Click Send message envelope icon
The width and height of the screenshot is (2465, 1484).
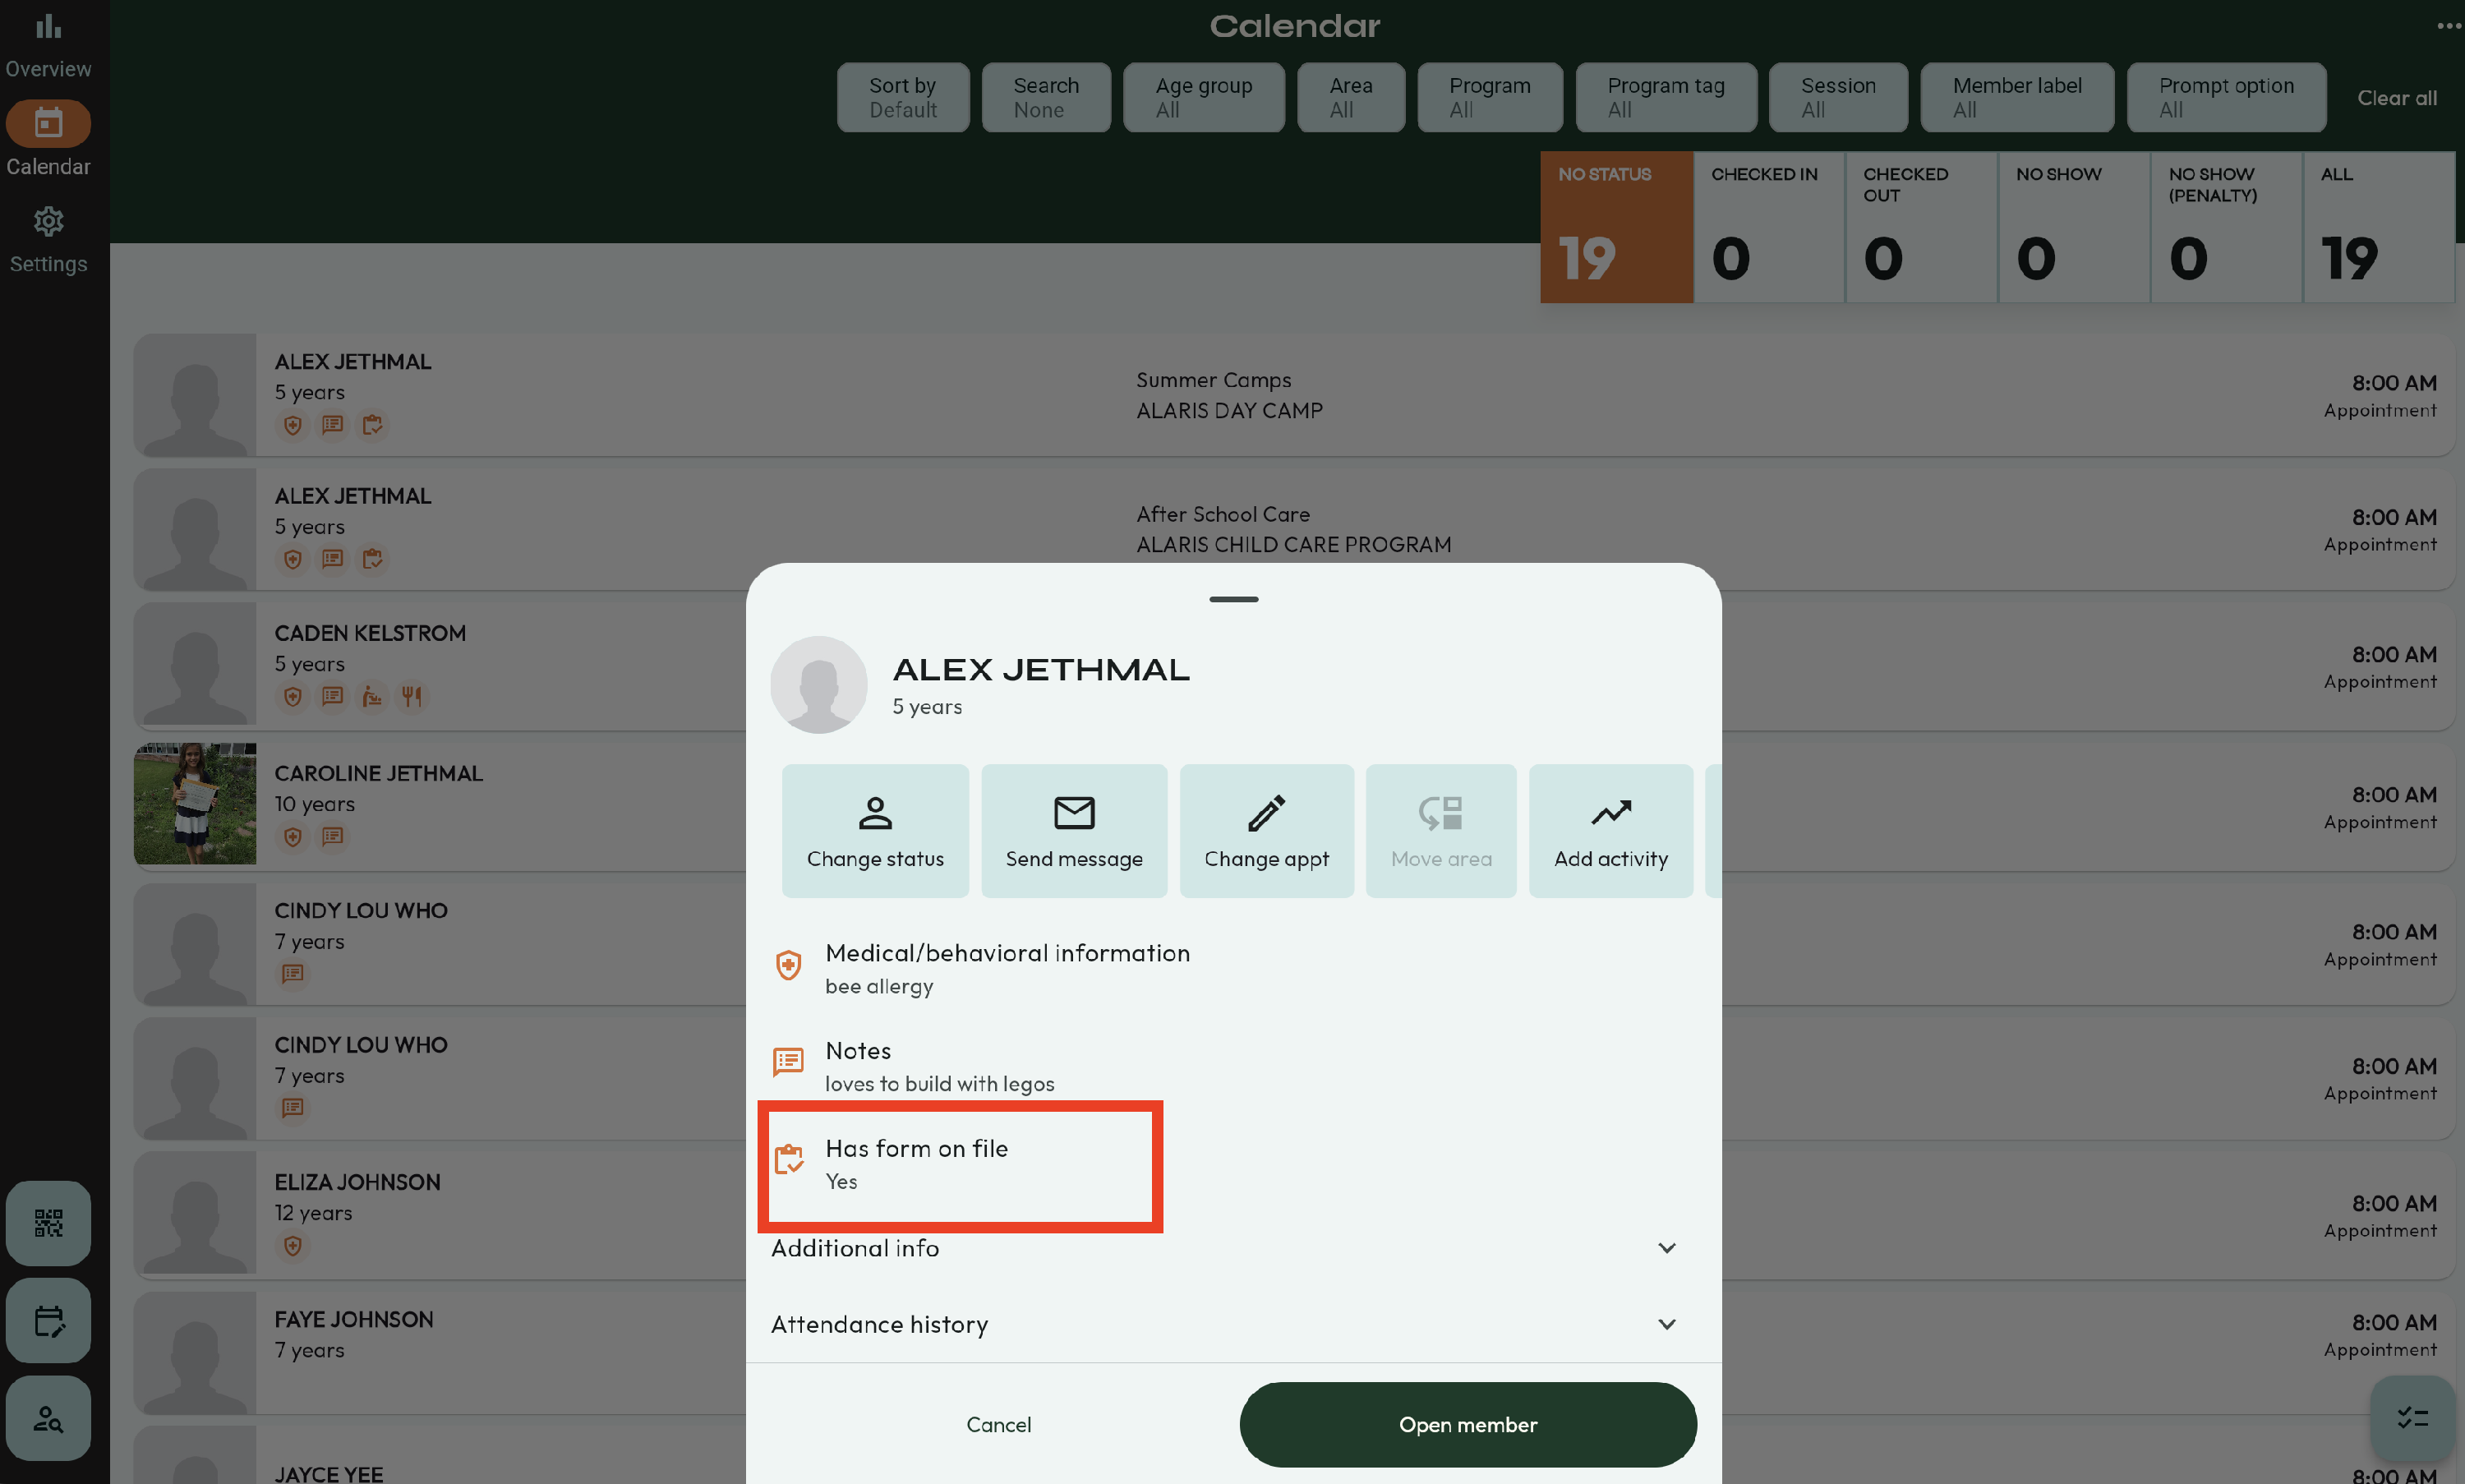coord(1074,813)
